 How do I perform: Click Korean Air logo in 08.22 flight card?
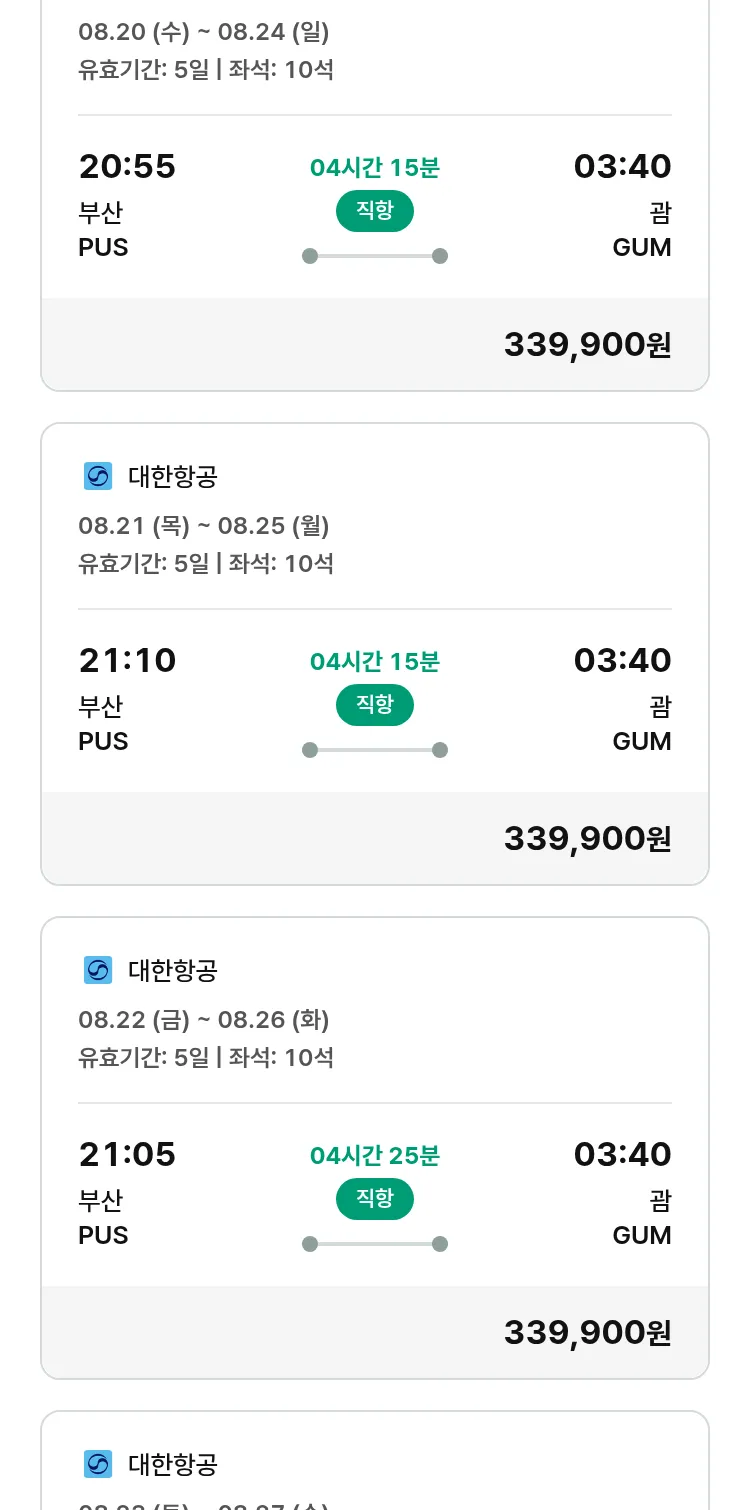tap(98, 971)
